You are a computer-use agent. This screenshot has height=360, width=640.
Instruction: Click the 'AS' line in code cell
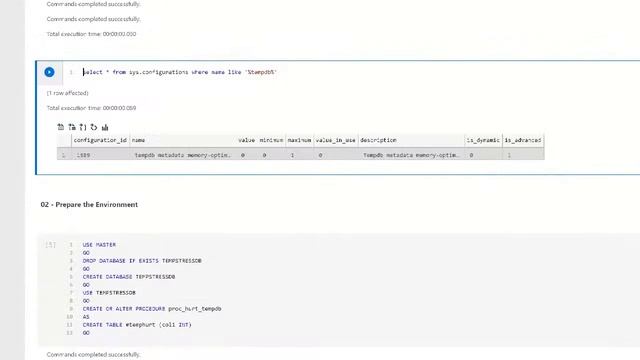point(86,317)
